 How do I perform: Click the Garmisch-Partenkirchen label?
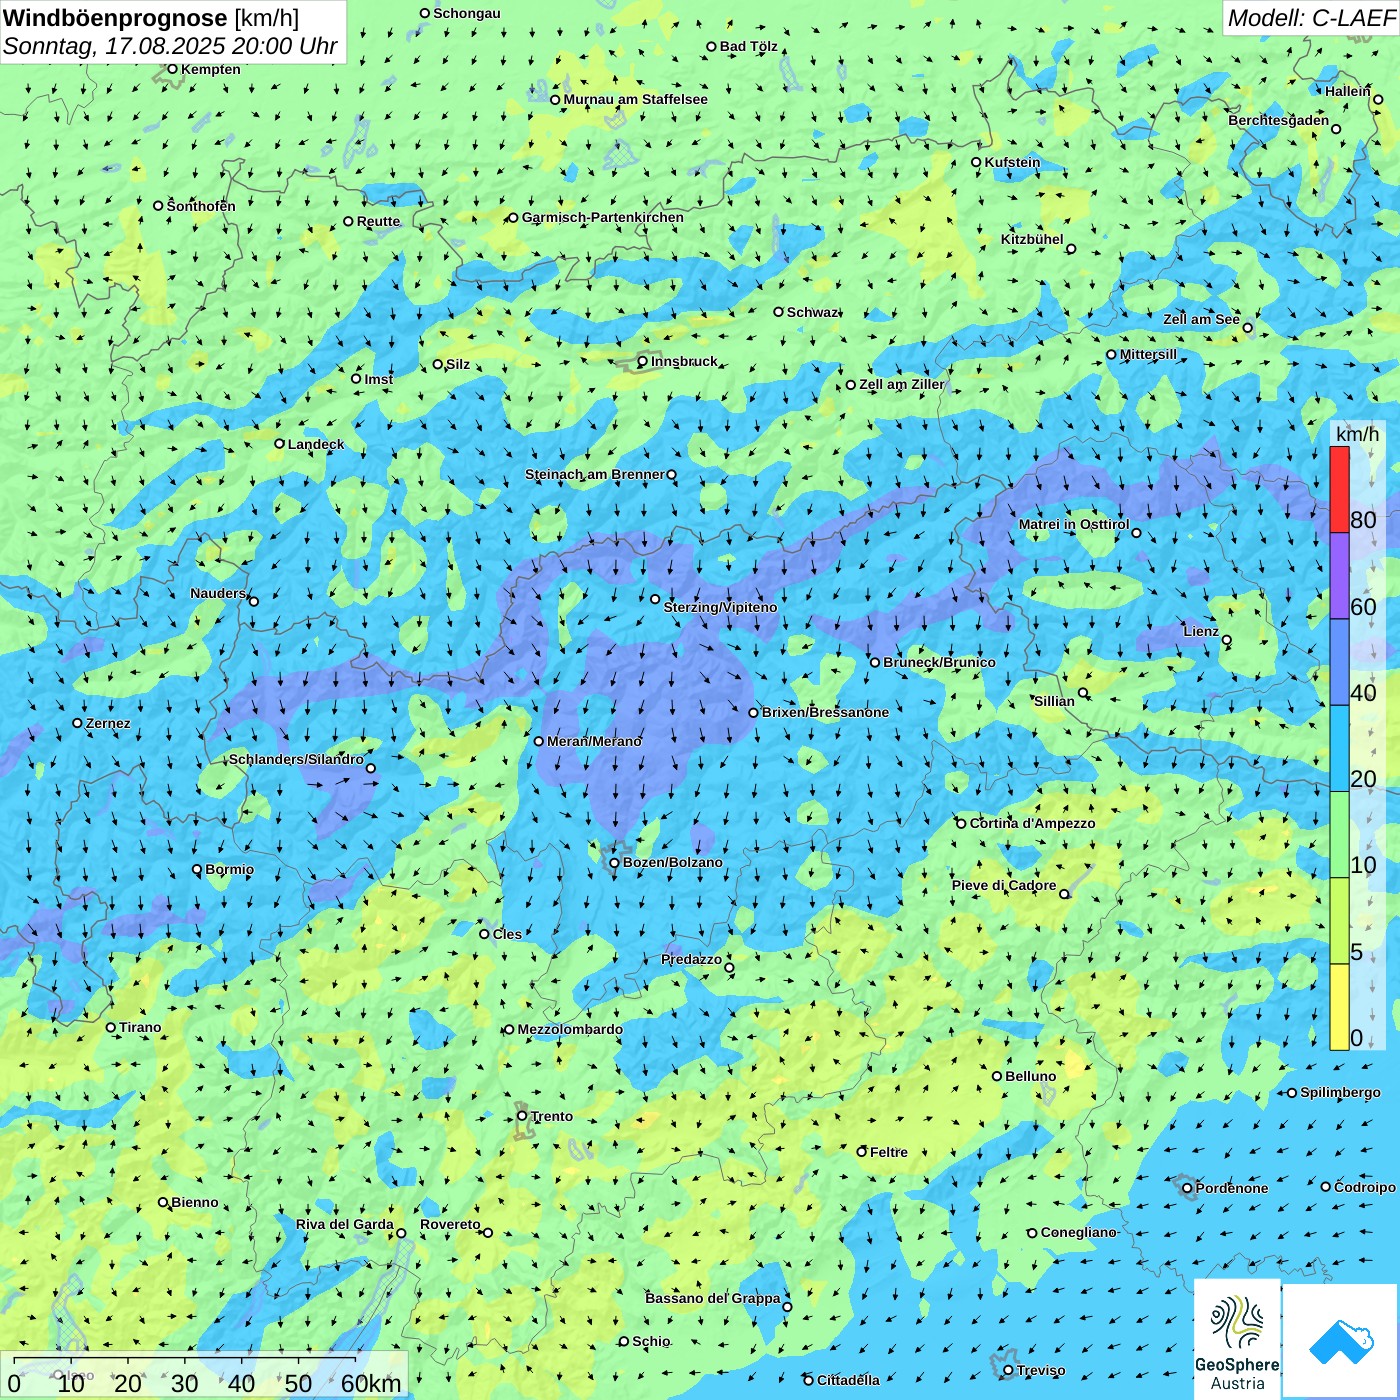[x=603, y=217]
